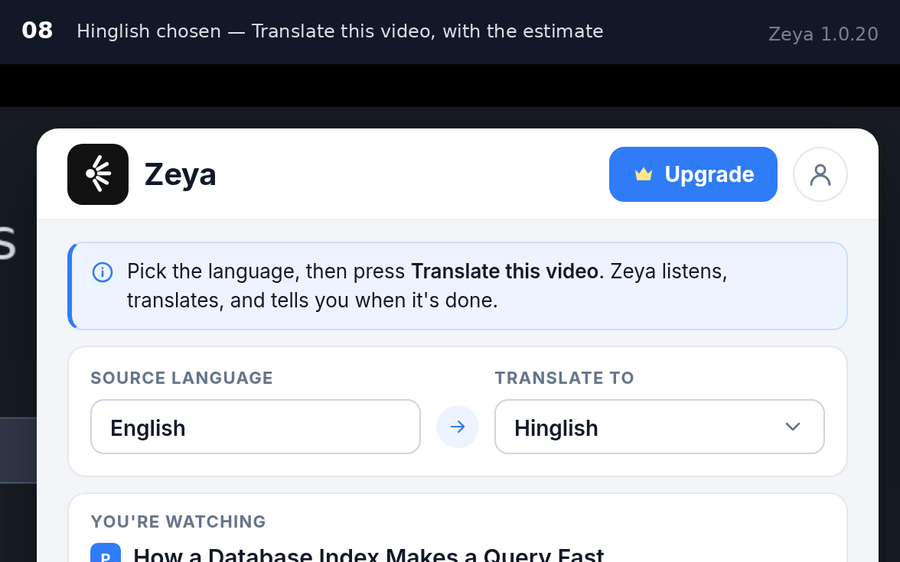Viewport: 900px width, 562px height.
Task: Open the Translate To Hinglish dropdown
Action: (660, 427)
